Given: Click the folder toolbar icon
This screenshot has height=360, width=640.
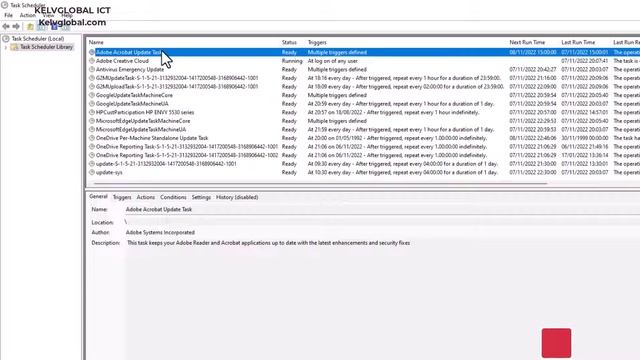Looking at the screenshot, I should [30, 27].
